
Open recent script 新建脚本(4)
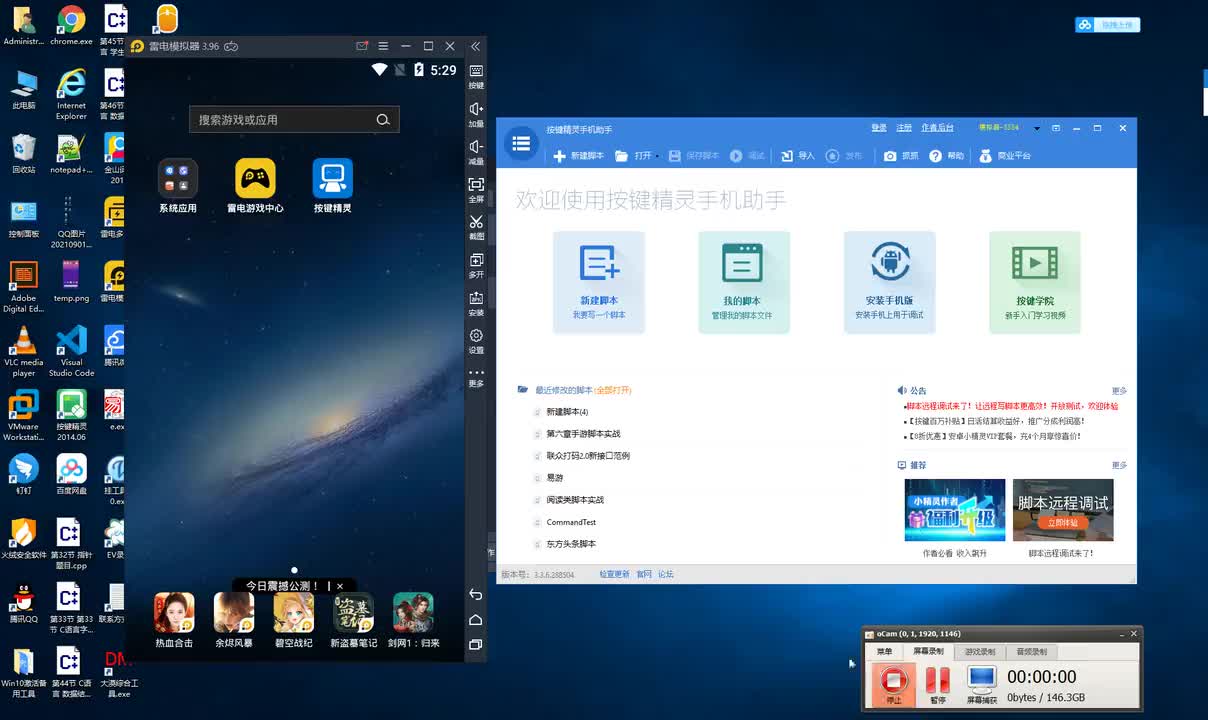tap(567, 412)
